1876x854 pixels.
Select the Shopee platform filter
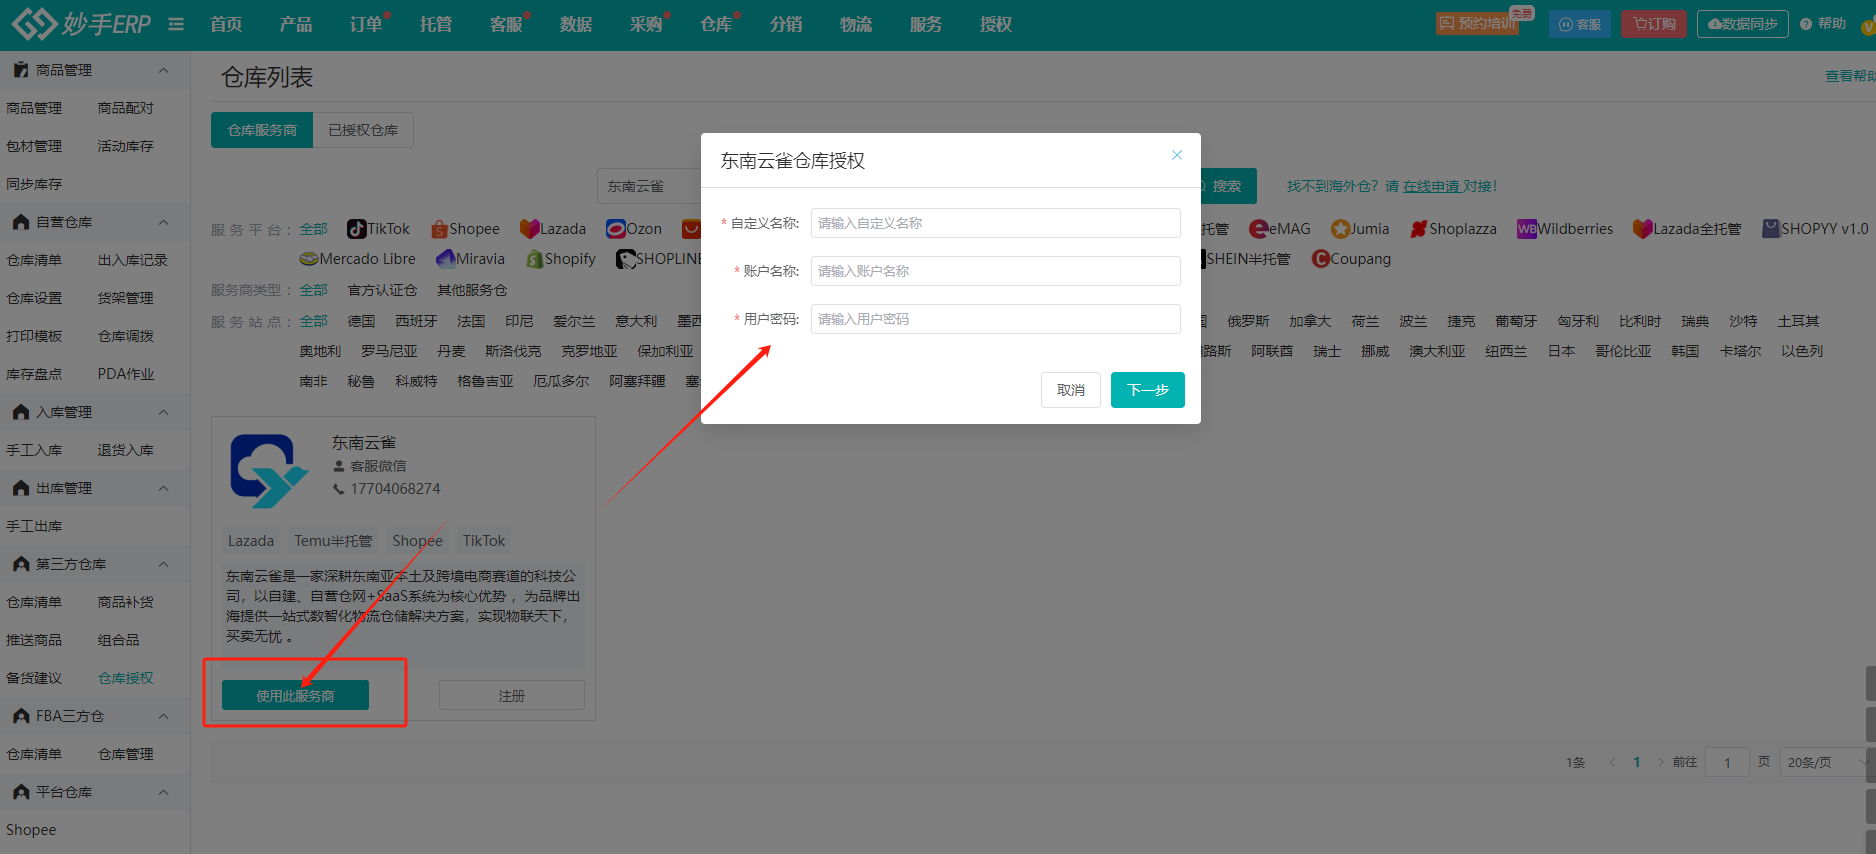(465, 229)
